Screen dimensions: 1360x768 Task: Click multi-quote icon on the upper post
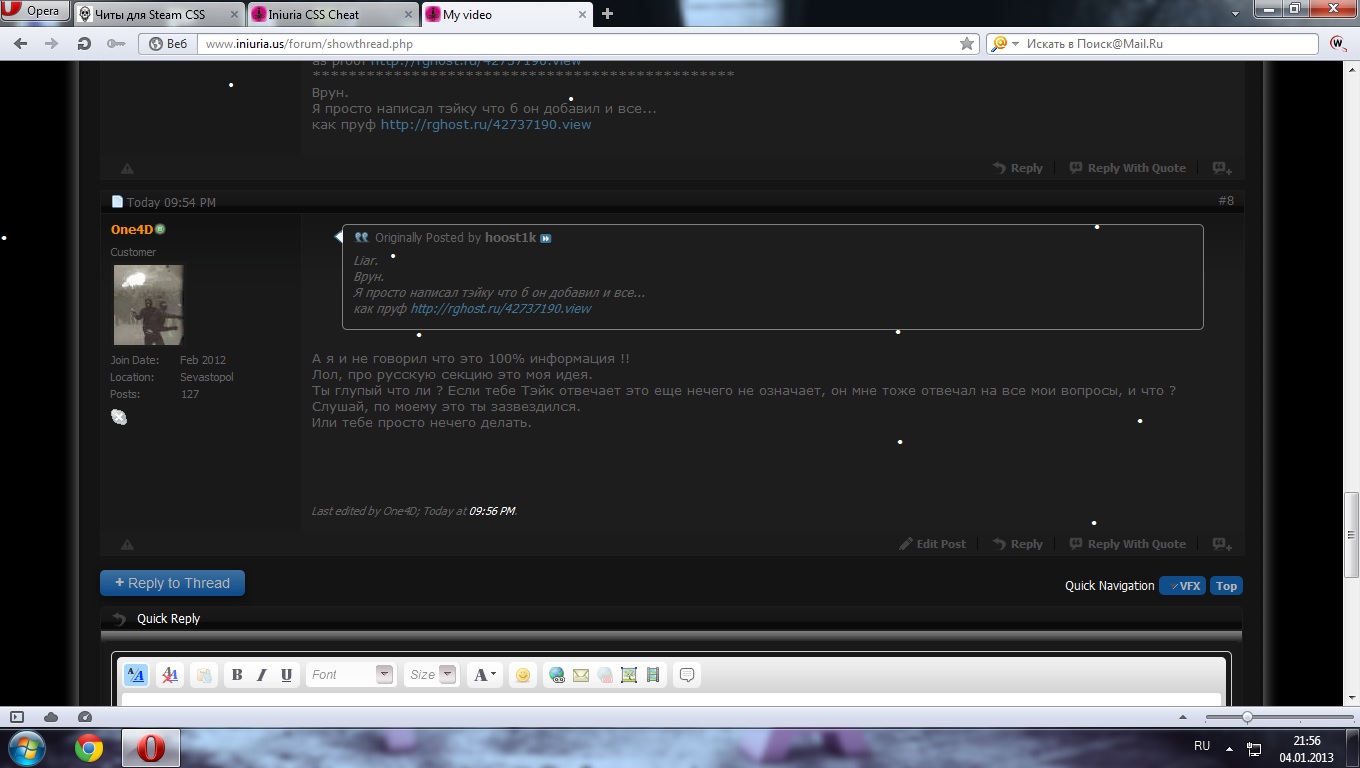[x=1222, y=168]
